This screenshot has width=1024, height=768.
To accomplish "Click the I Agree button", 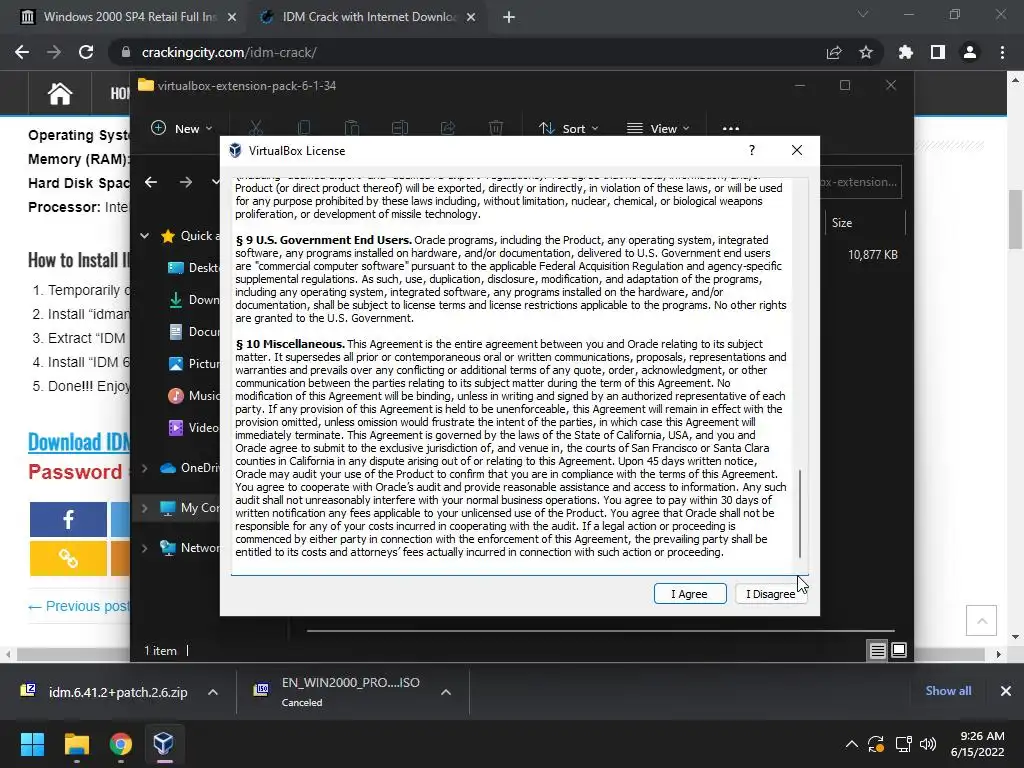I will tap(690, 594).
